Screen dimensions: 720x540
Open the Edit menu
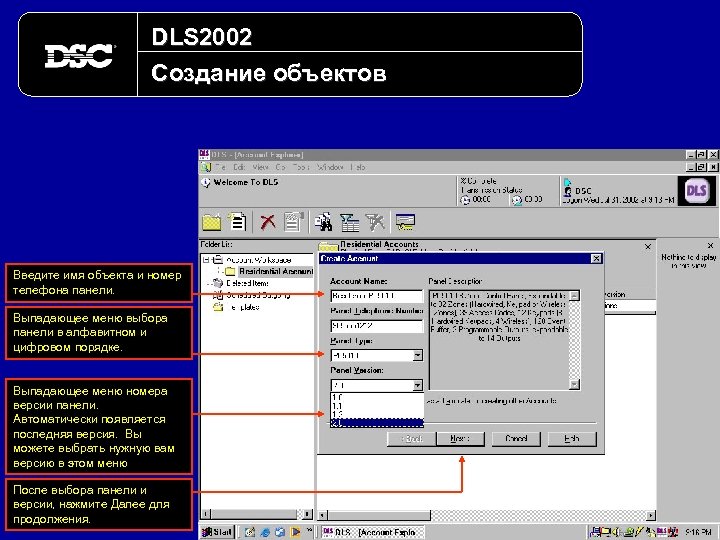click(239, 167)
